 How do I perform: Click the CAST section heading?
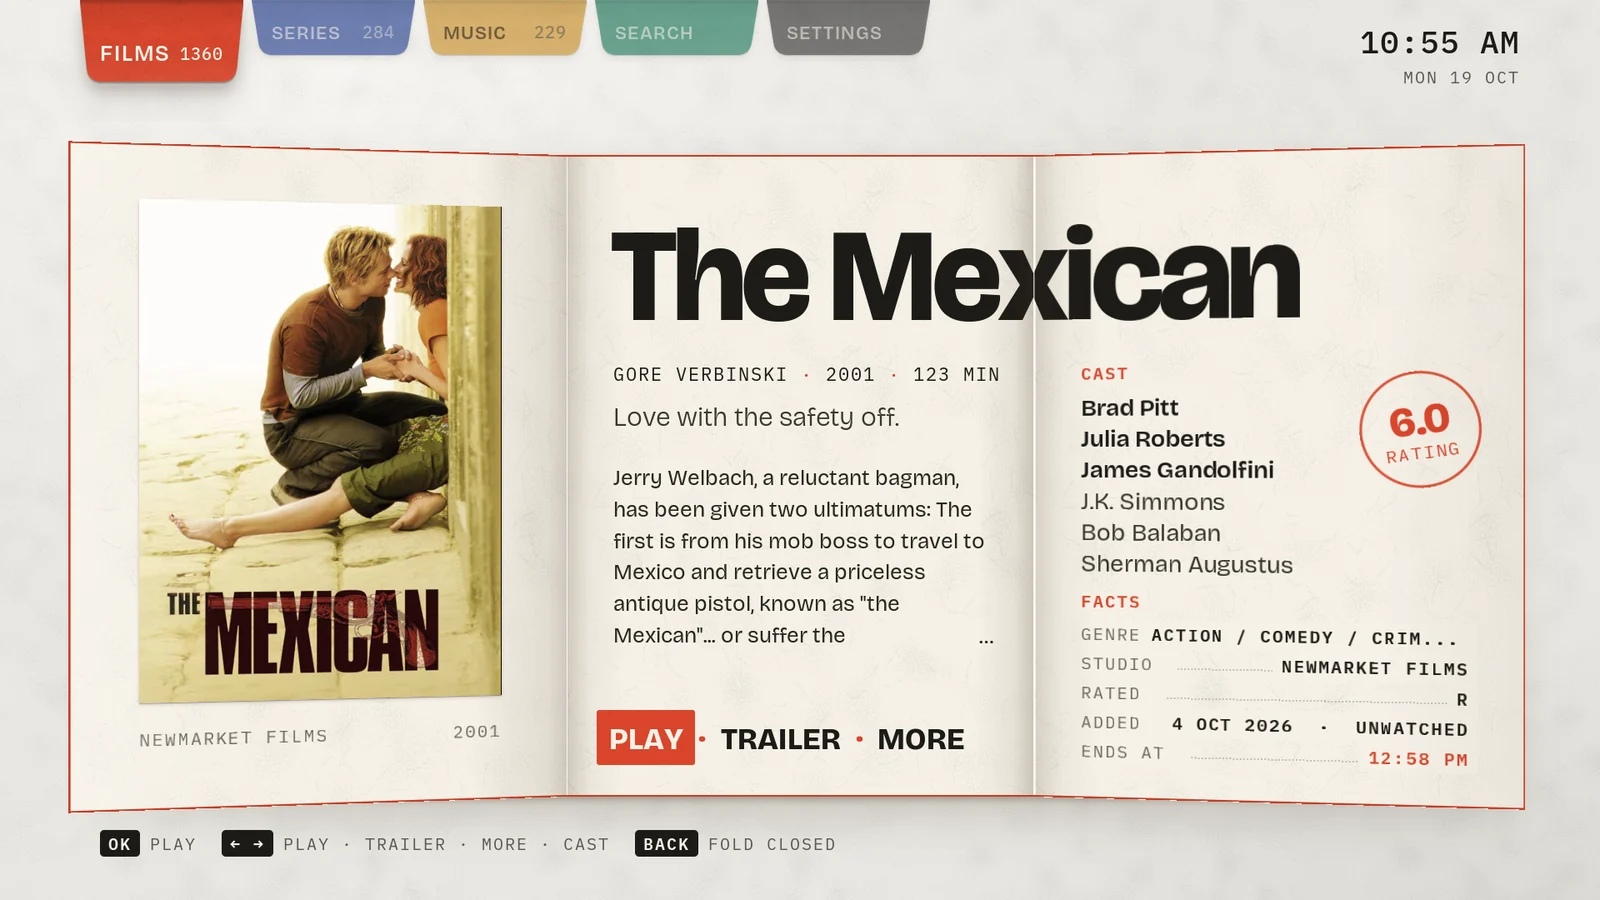(1104, 374)
